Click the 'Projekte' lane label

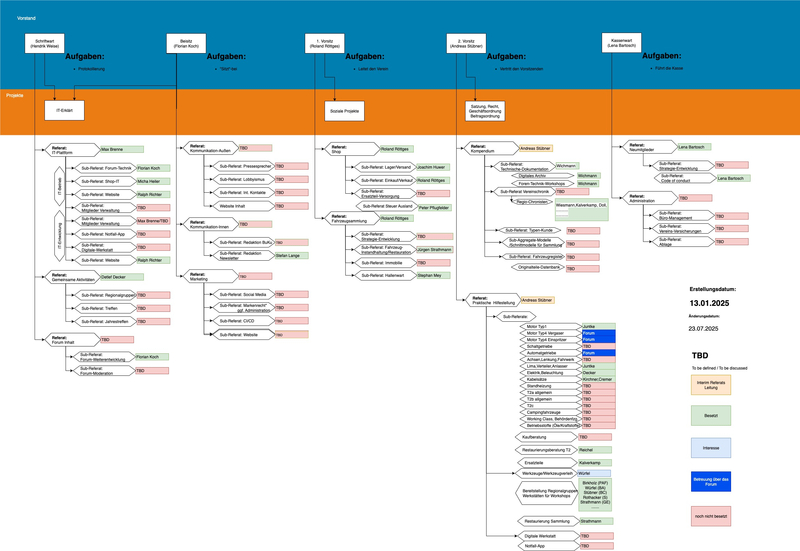[x=15, y=95]
